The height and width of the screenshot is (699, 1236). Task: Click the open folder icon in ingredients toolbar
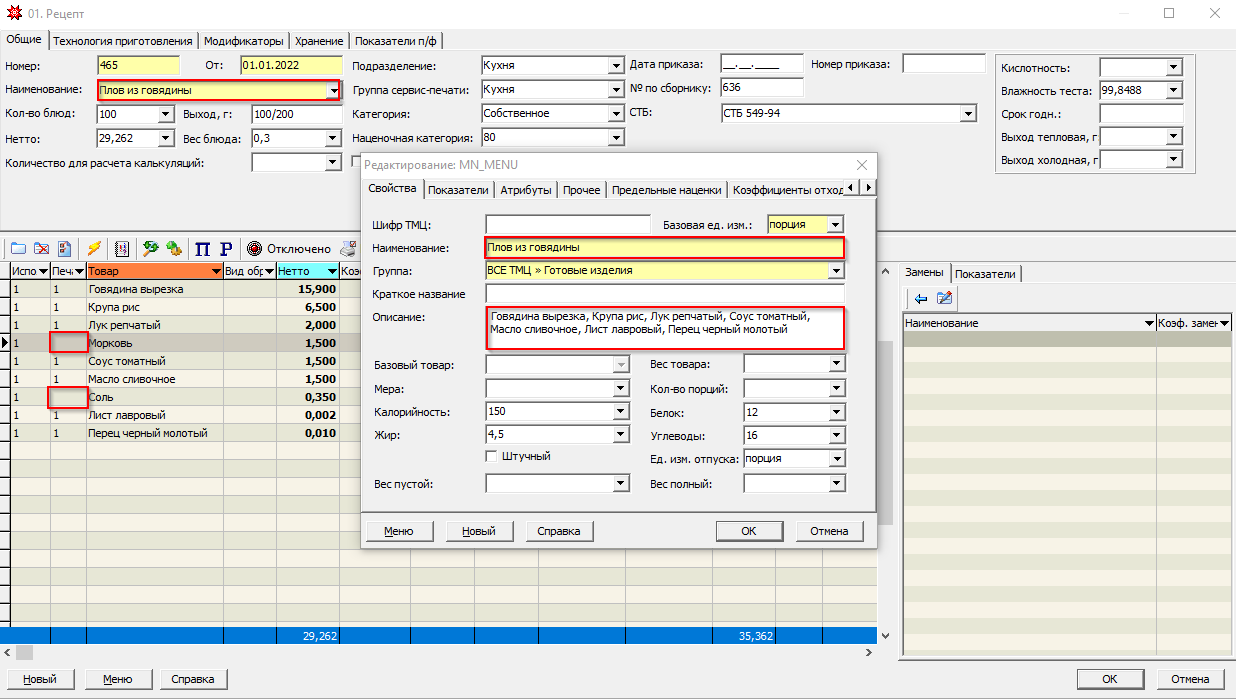coord(18,249)
